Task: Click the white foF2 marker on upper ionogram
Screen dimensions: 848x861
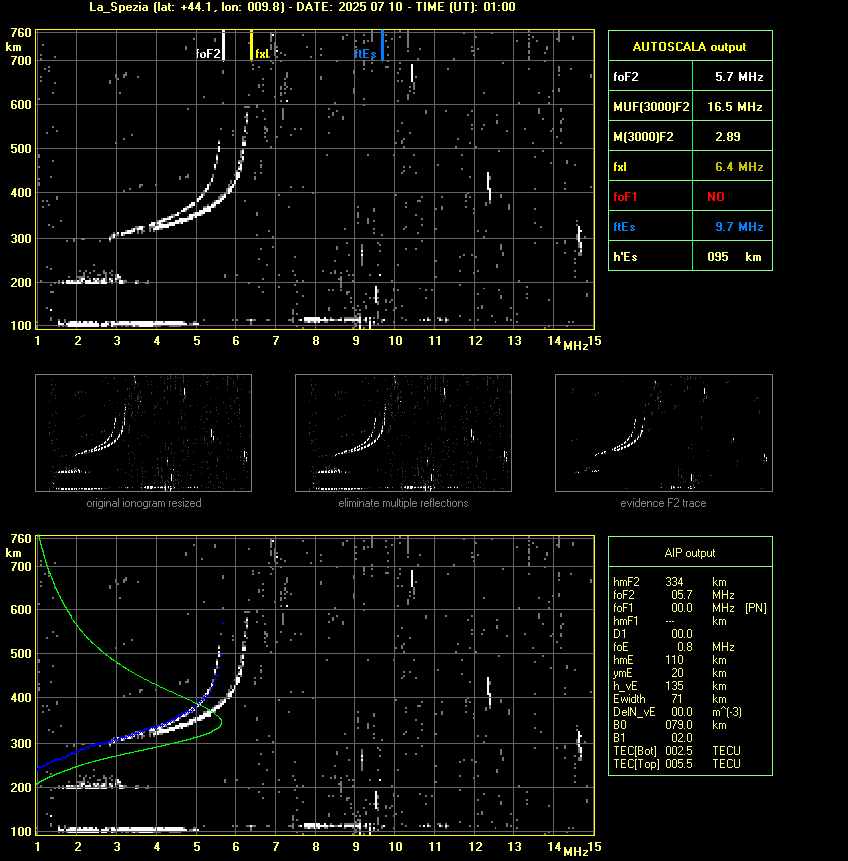Action: pos(223,45)
